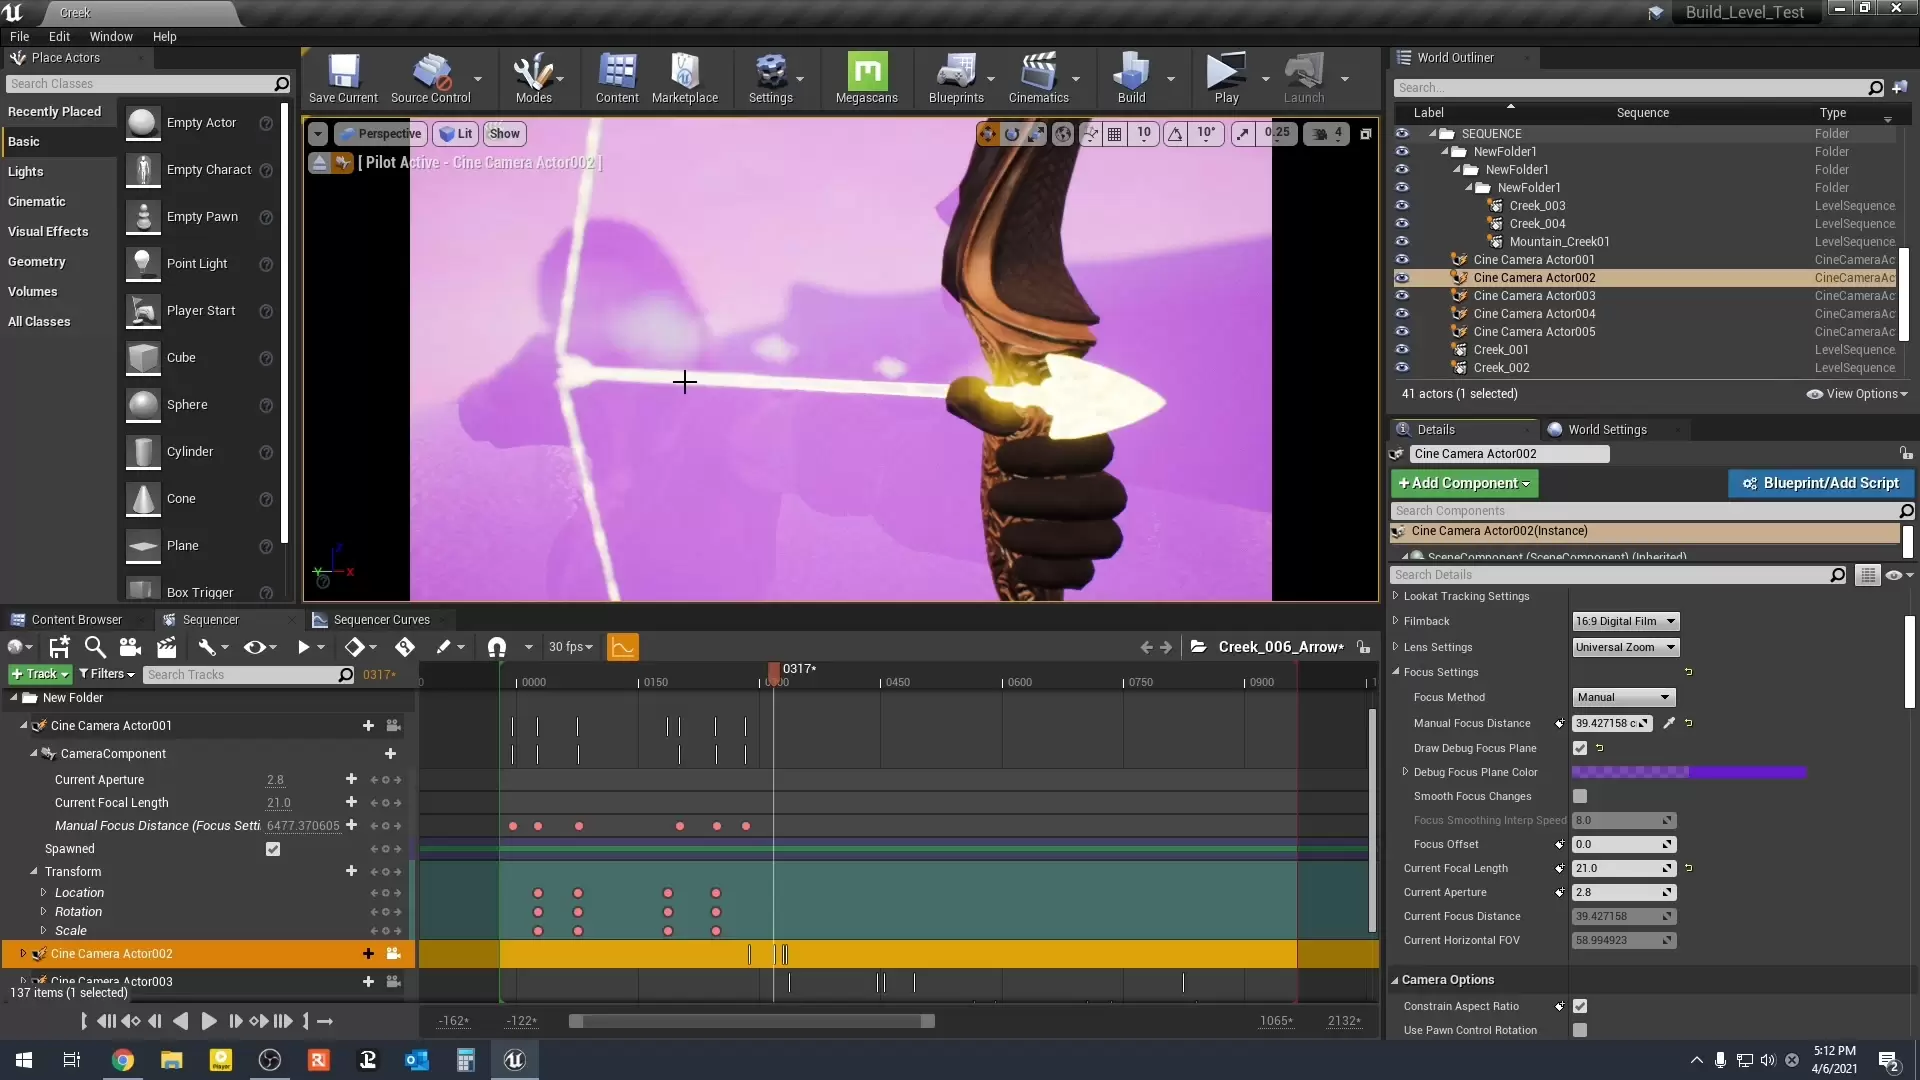Open the Window menu
1920x1080 pixels.
pos(111,37)
